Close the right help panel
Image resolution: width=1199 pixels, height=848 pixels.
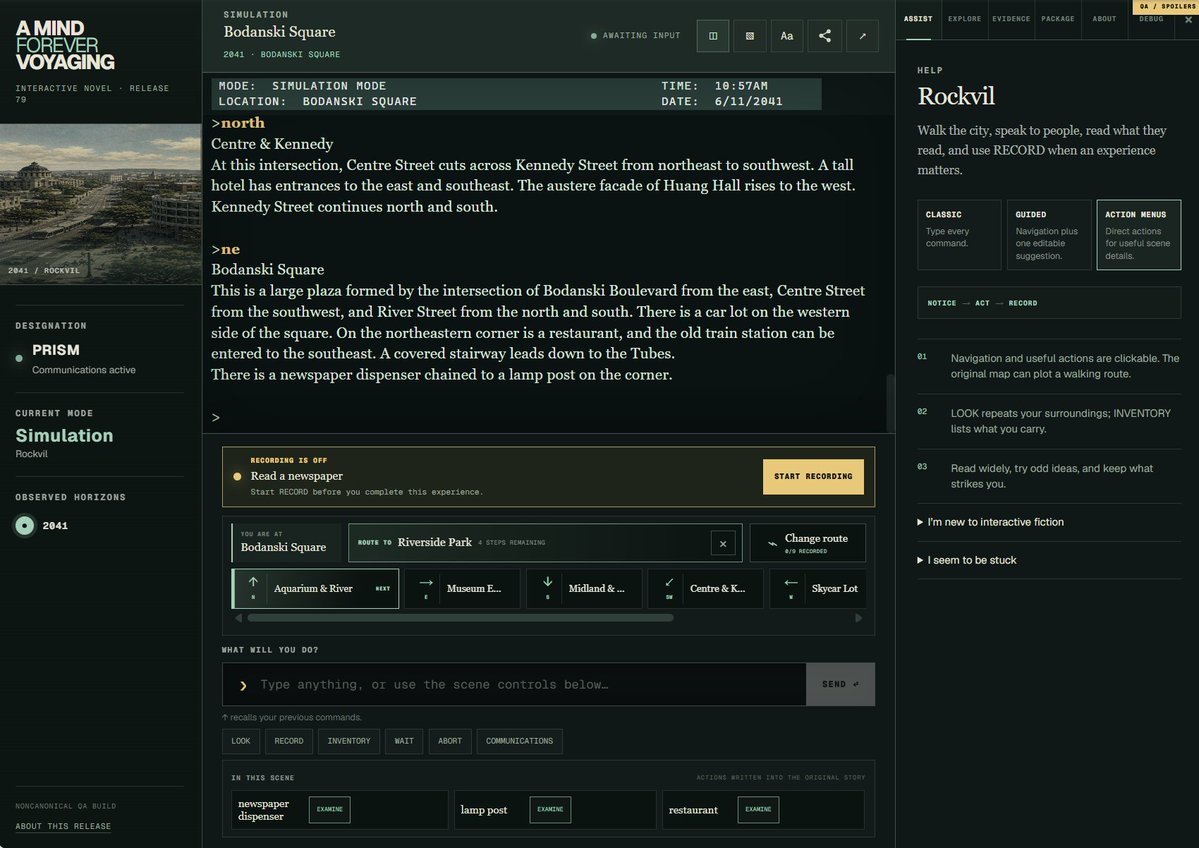tap(1188, 20)
